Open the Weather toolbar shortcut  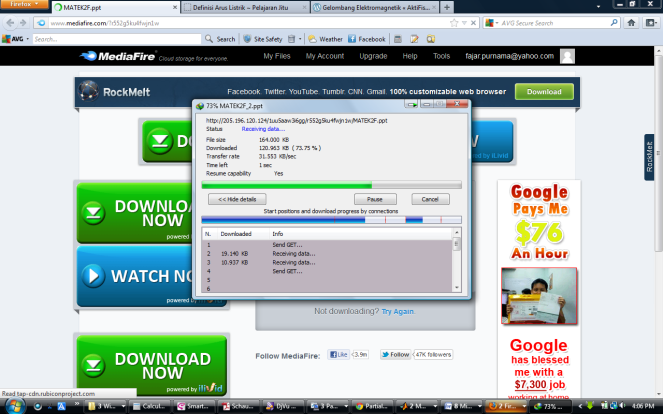[325, 39]
